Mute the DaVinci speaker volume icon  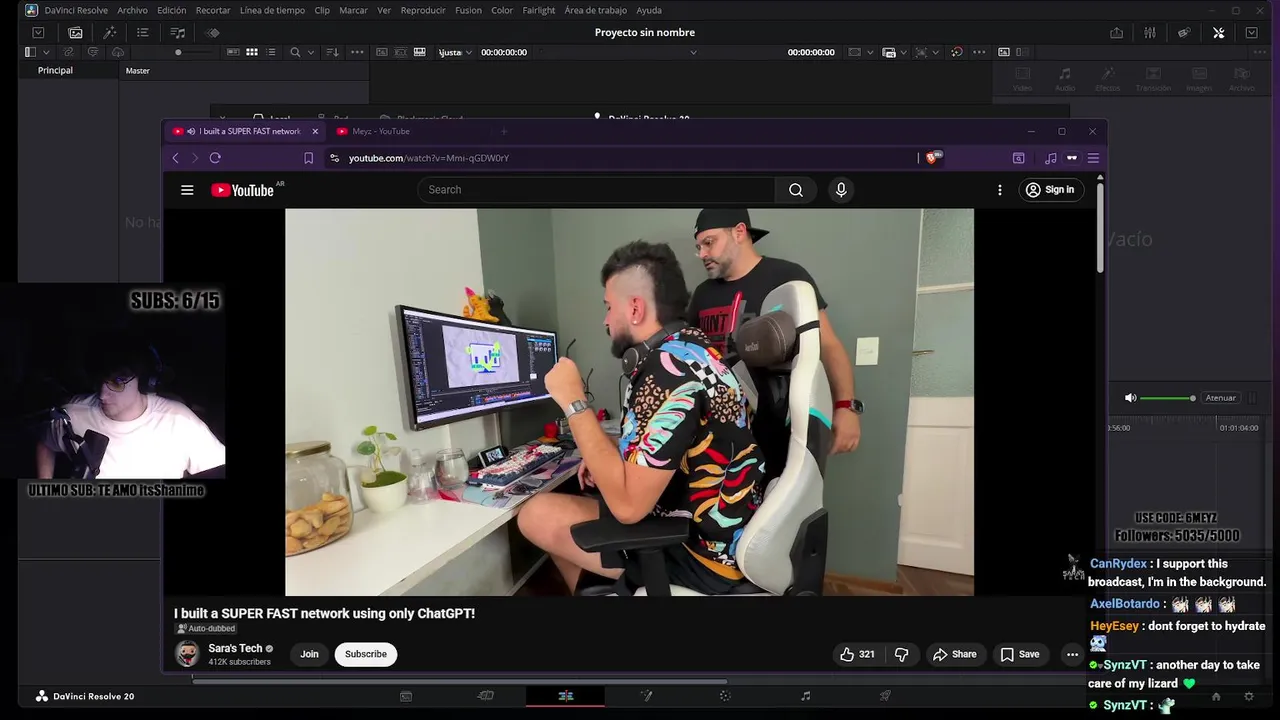tap(1131, 398)
